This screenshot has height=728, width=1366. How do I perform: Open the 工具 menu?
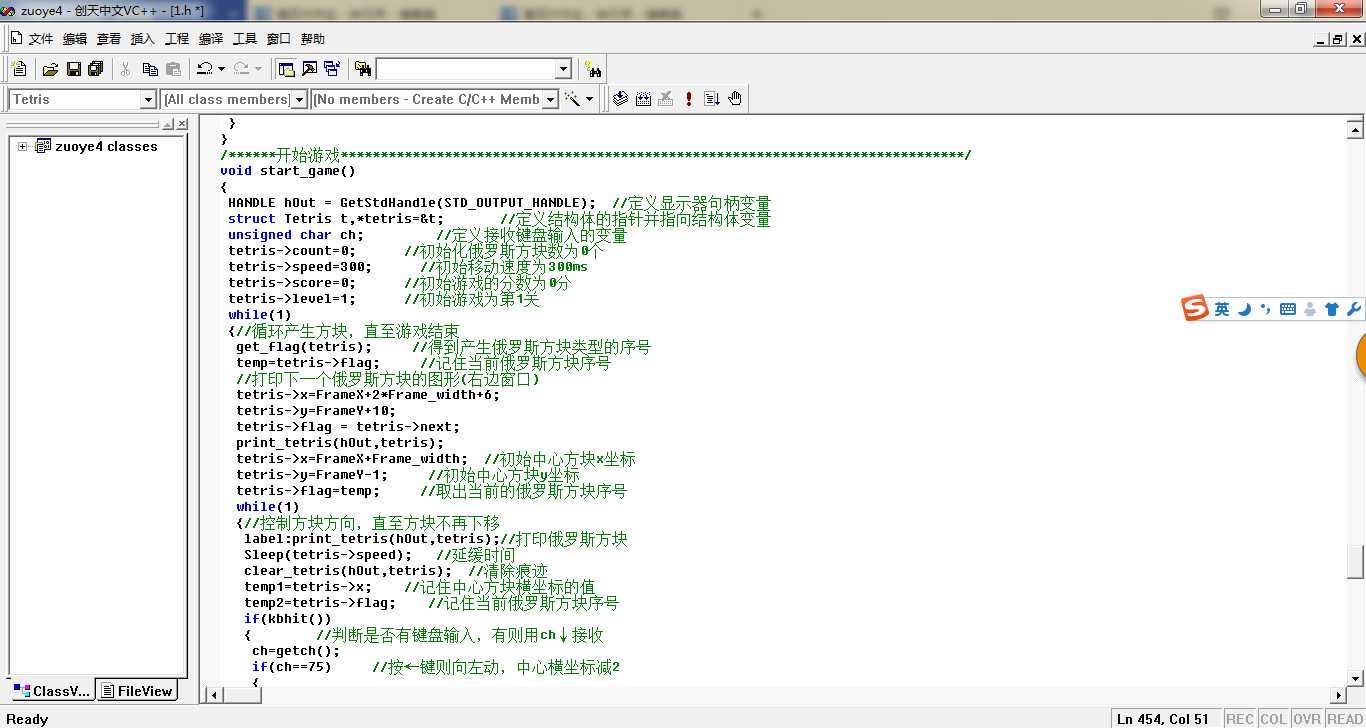pyautogui.click(x=245, y=39)
